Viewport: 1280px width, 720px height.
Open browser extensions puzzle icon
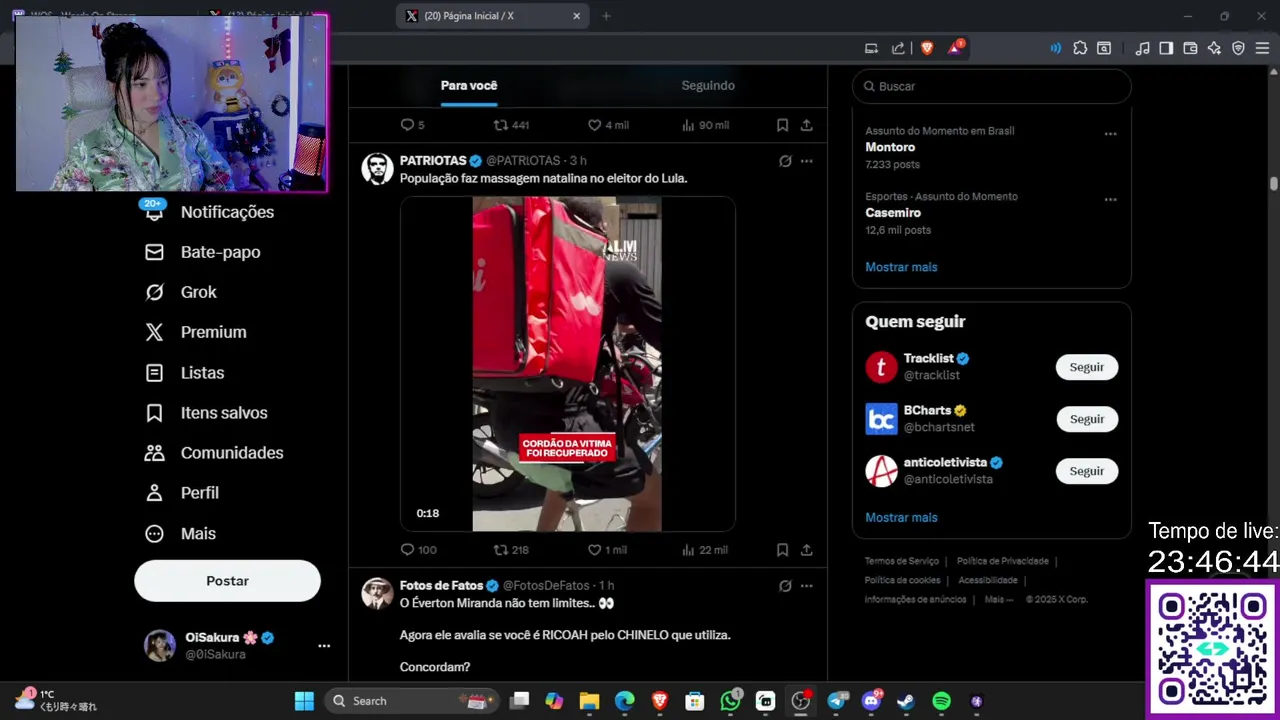point(1080,47)
